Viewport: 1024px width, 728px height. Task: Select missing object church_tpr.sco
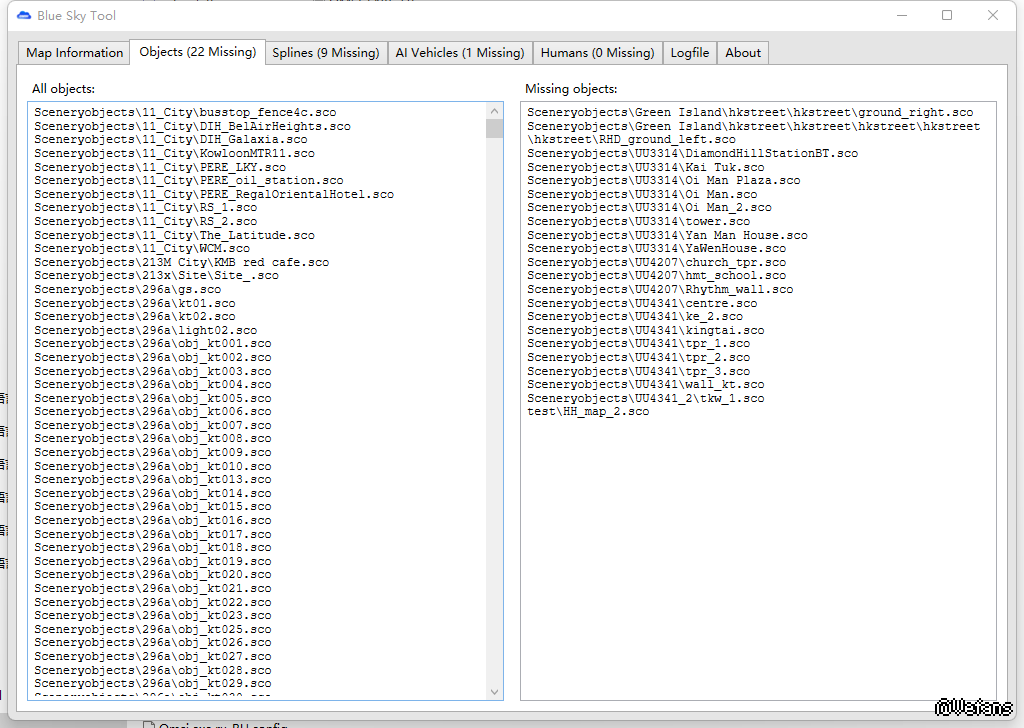click(656, 262)
